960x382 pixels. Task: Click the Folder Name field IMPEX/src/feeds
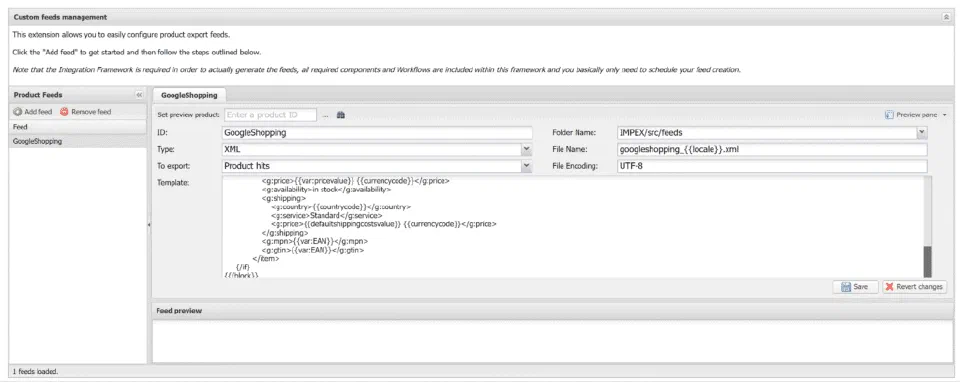767,132
